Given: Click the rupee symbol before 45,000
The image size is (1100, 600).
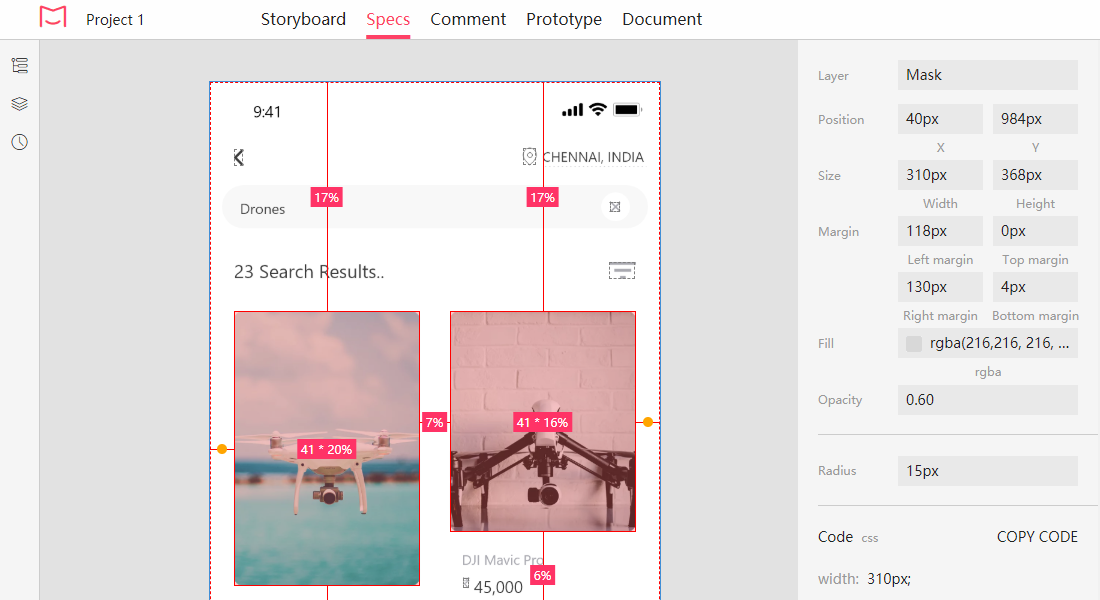Looking at the screenshot, I should (x=466, y=583).
